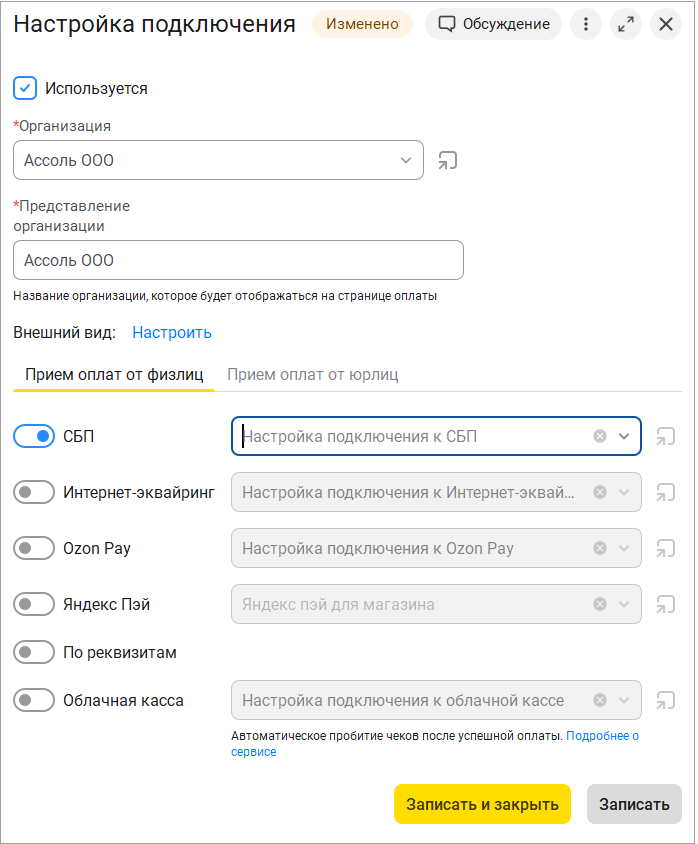The height and width of the screenshot is (844, 698).
Task: Click the Записать и закрыть button
Action: point(482,804)
